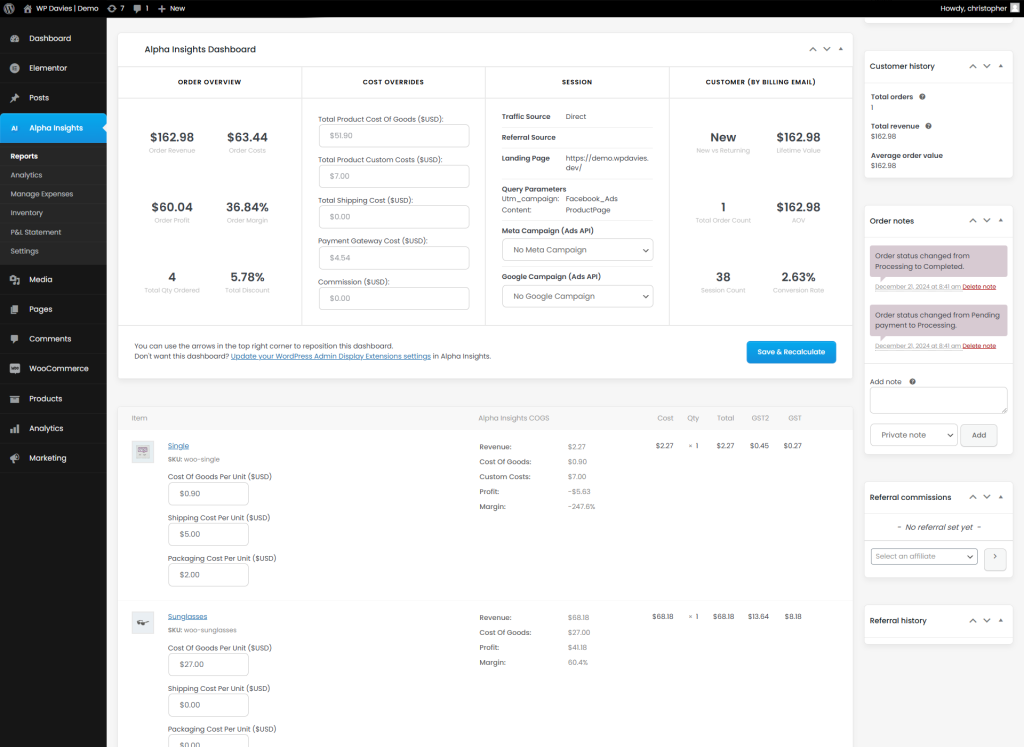
Task: Select the Marketing megaphone icon
Action: (x=18, y=458)
